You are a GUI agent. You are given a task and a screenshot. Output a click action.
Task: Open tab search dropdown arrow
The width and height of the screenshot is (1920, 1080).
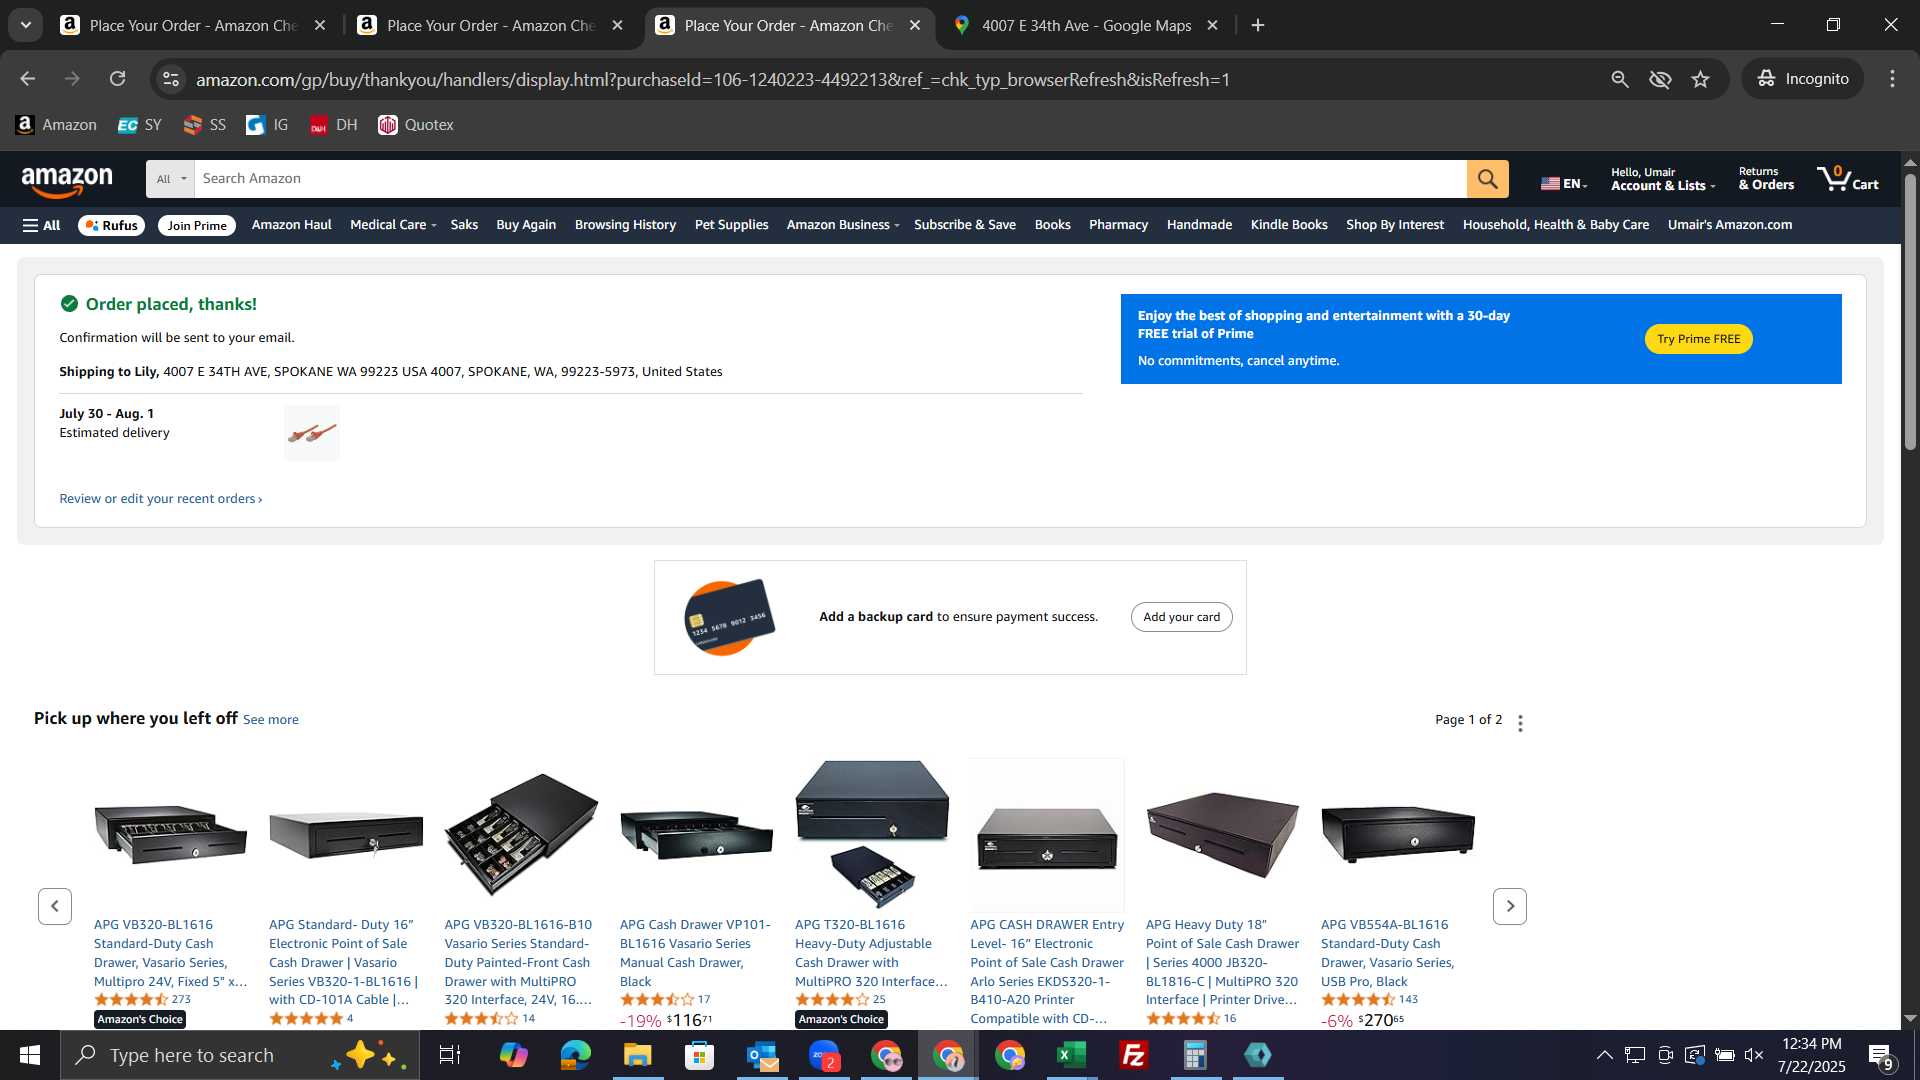click(x=25, y=25)
